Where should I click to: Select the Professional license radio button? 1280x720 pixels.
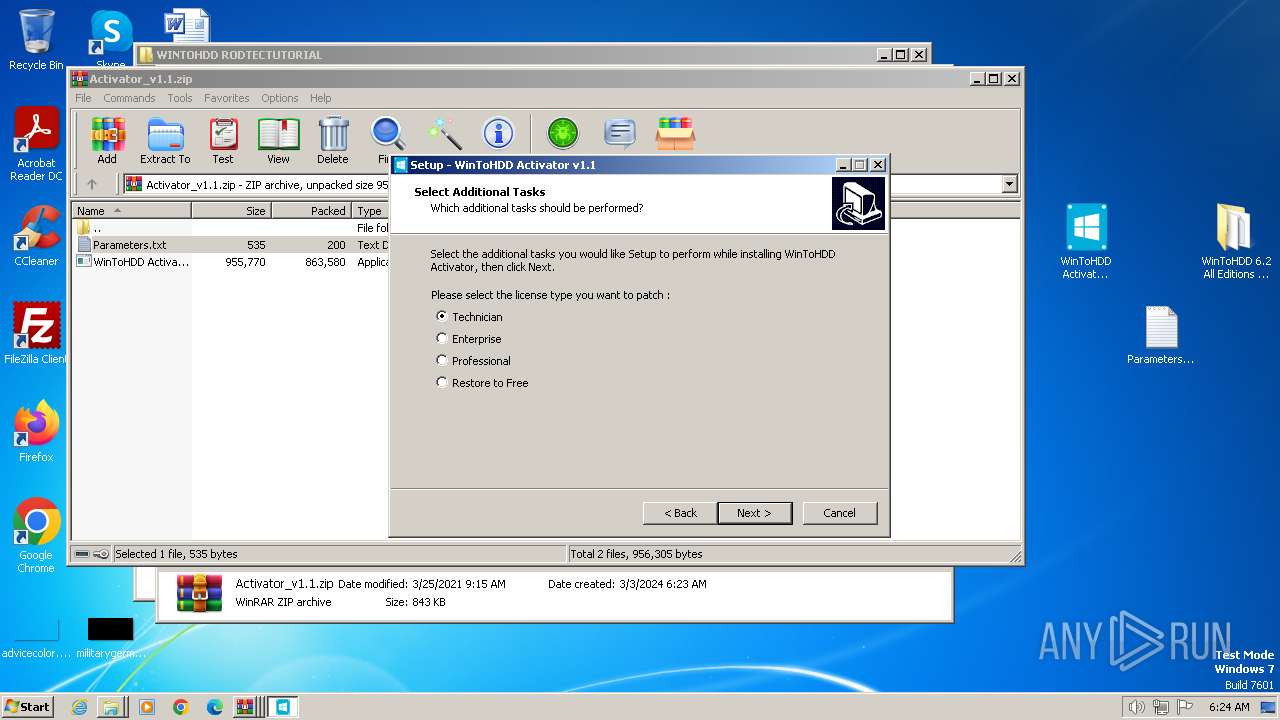click(442, 360)
